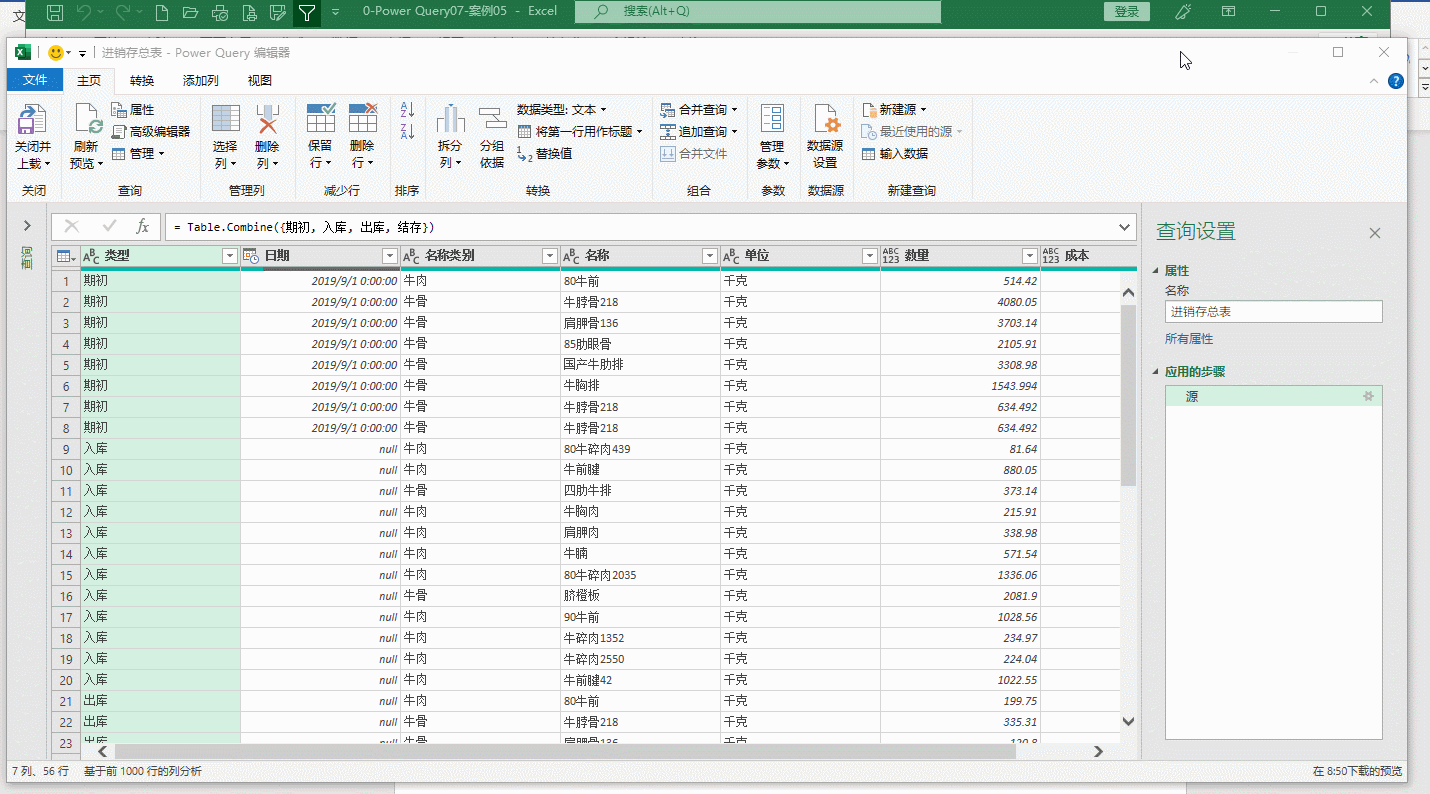Click the 数据源设置 (Data Source Settings) icon
Screen dimensions: 1430x794
825,118
